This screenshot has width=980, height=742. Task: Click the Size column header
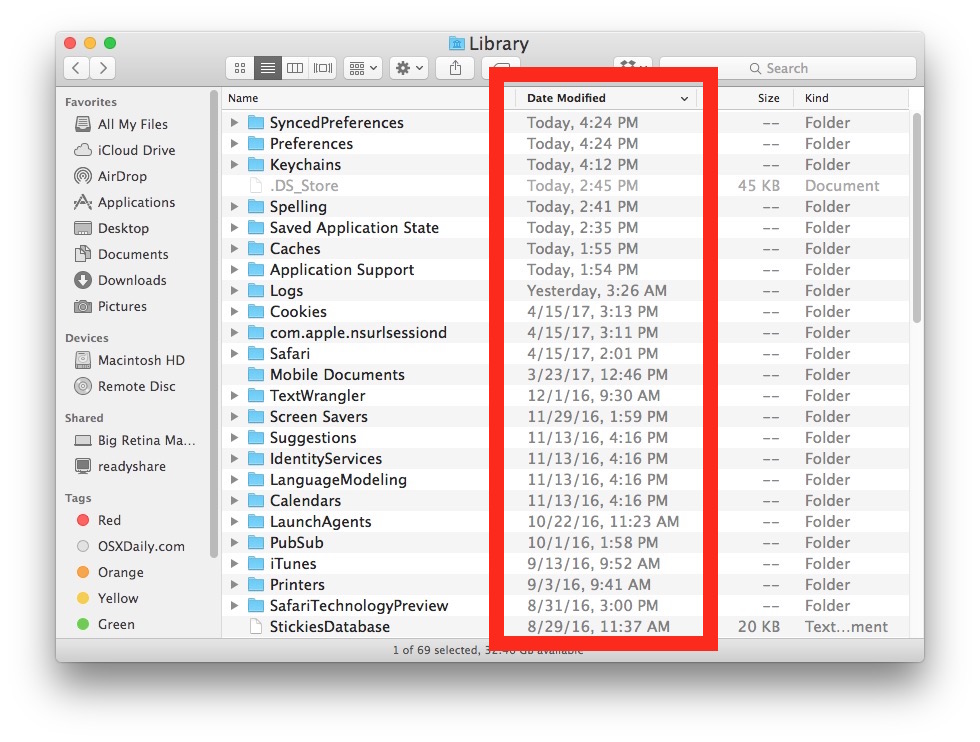click(x=768, y=98)
